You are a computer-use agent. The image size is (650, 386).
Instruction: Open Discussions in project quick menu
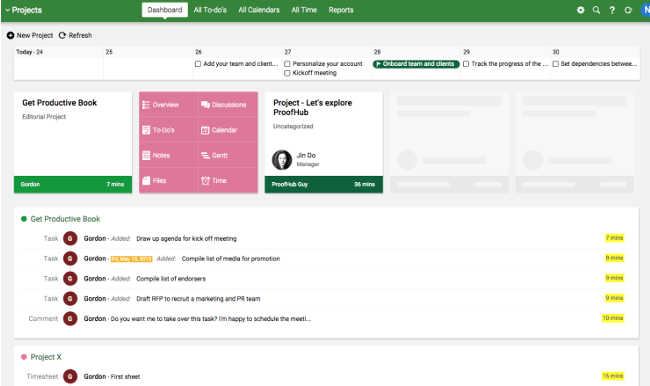(x=228, y=104)
